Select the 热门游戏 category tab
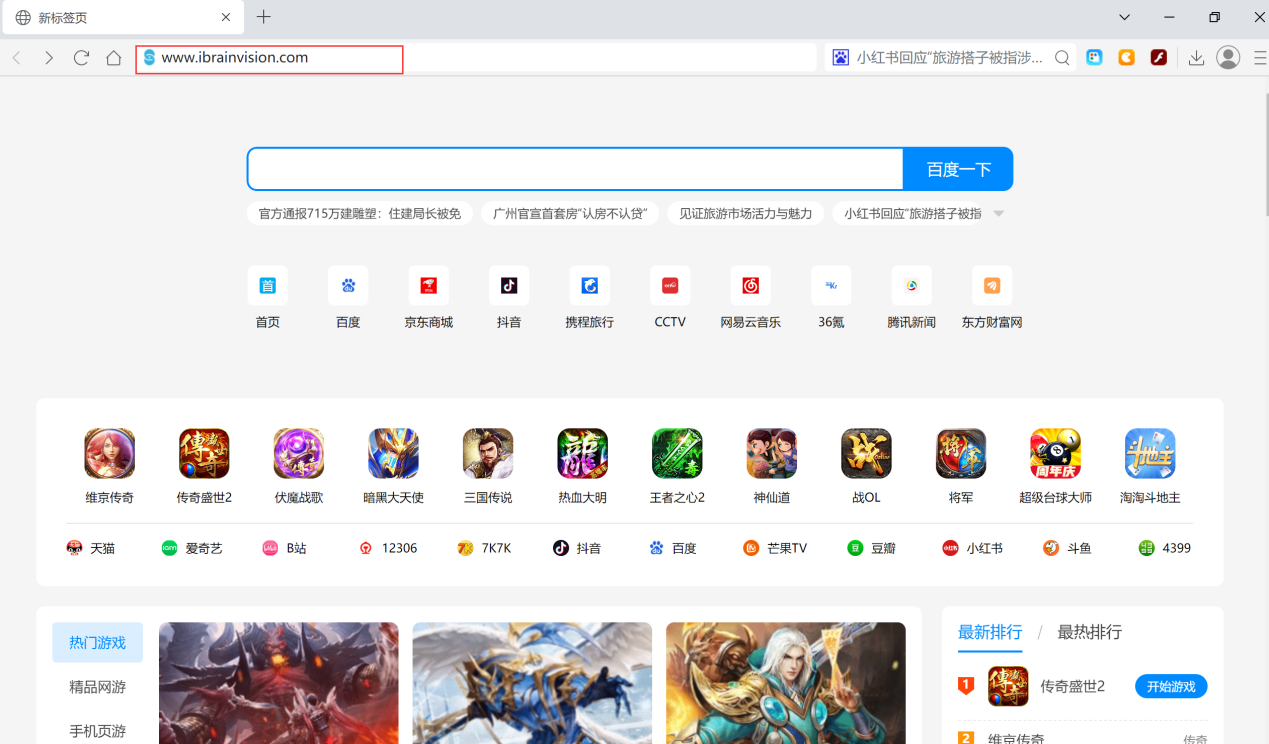This screenshot has width=1269, height=744. pos(98,643)
